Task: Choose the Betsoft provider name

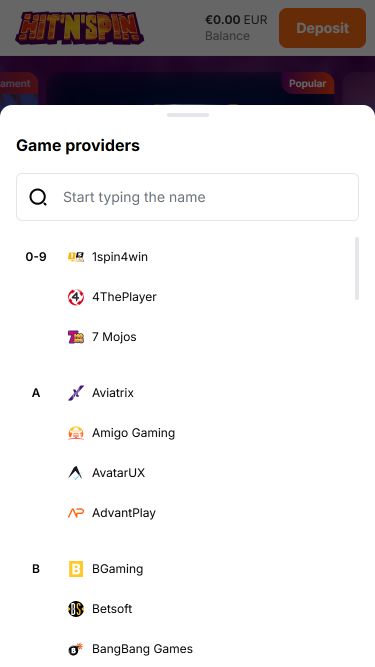Action: pos(112,609)
